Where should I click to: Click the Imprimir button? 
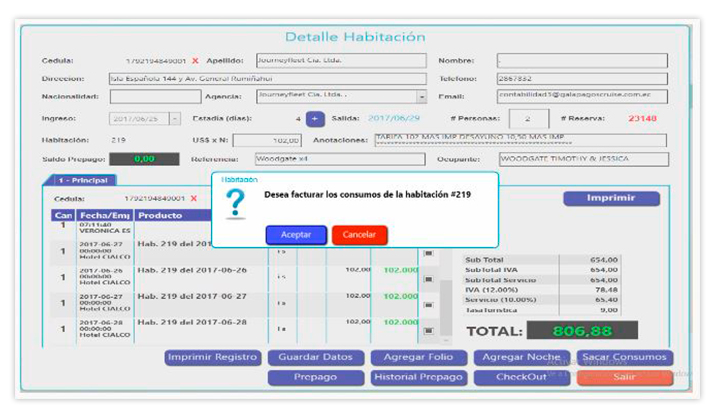pyautogui.click(x=610, y=198)
